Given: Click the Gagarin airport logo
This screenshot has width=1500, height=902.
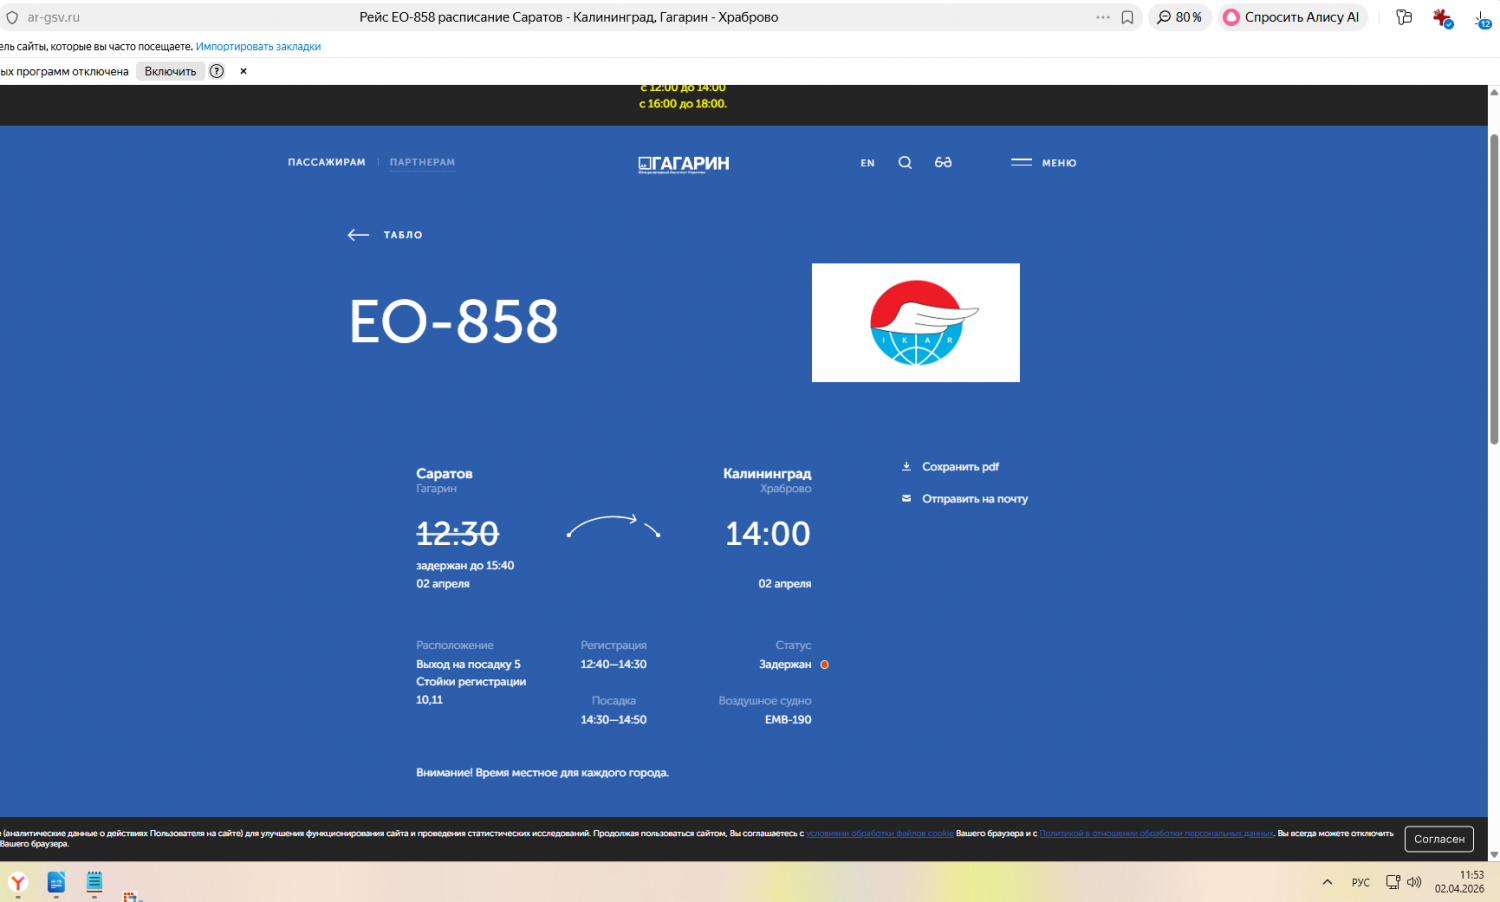Looking at the screenshot, I should point(684,164).
